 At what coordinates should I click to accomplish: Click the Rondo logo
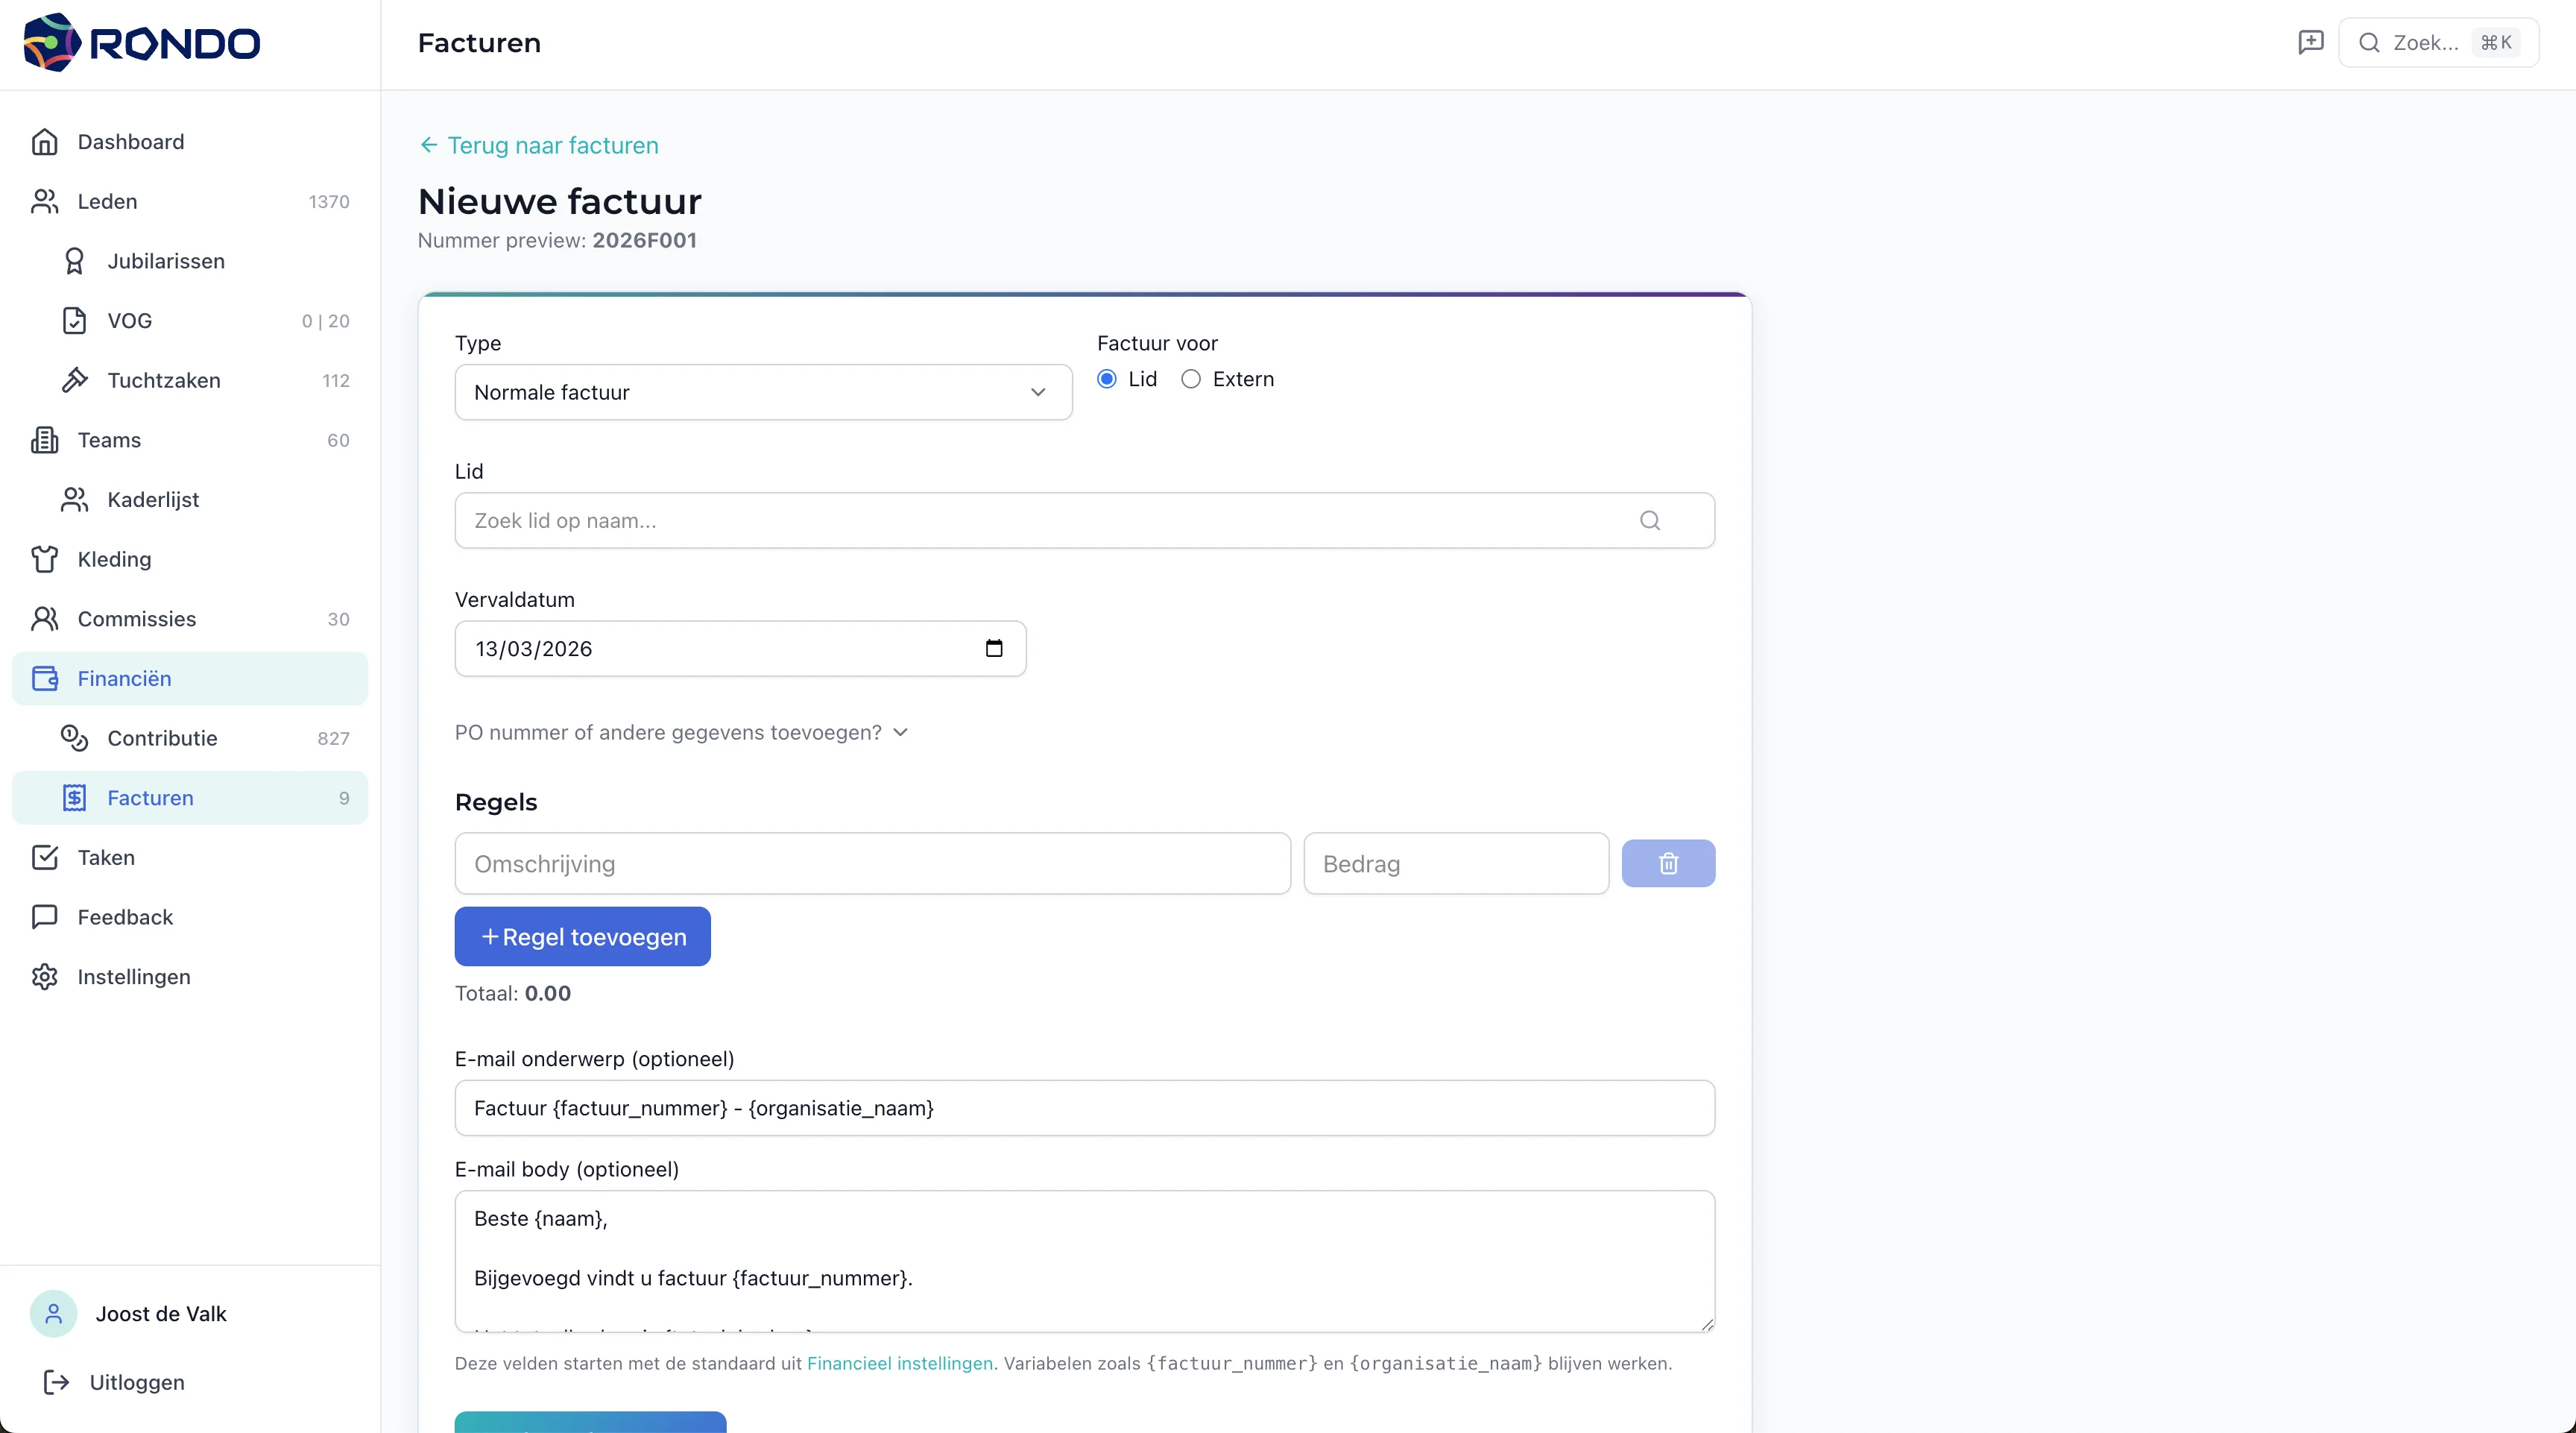[x=141, y=43]
